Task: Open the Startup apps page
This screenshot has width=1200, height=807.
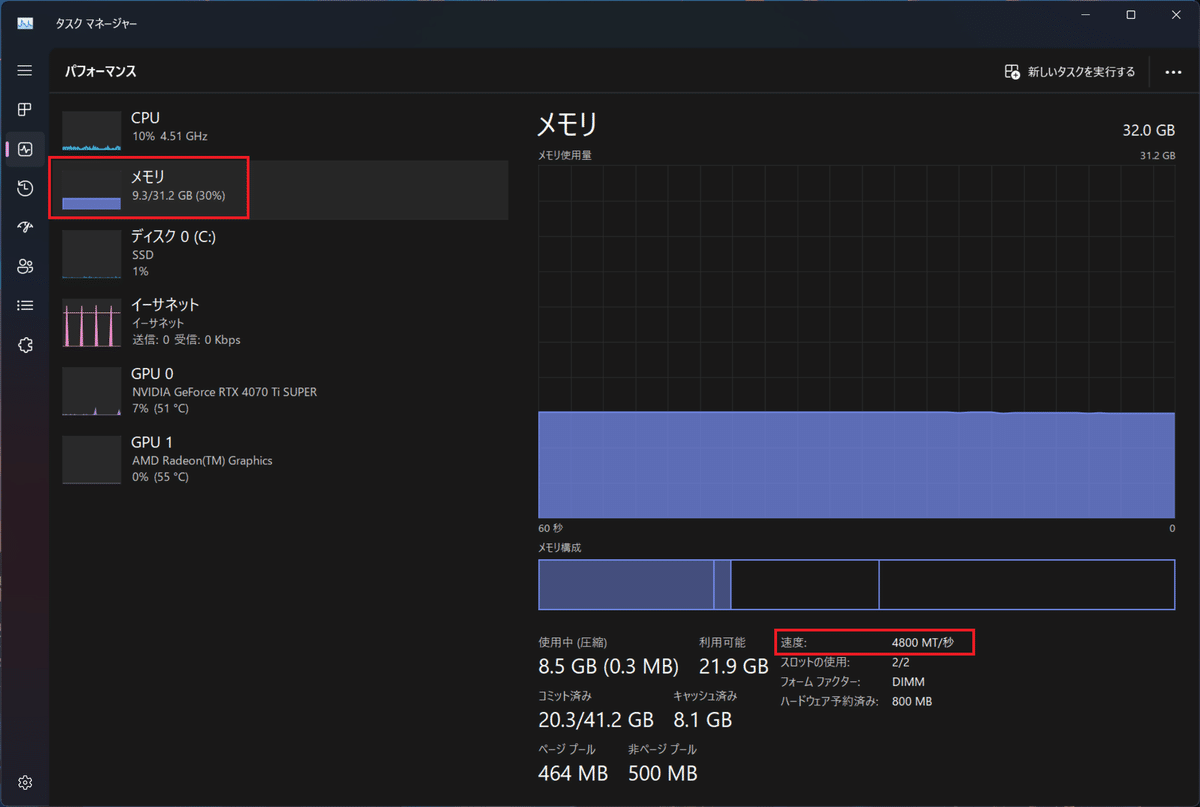Action: click(x=24, y=226)
